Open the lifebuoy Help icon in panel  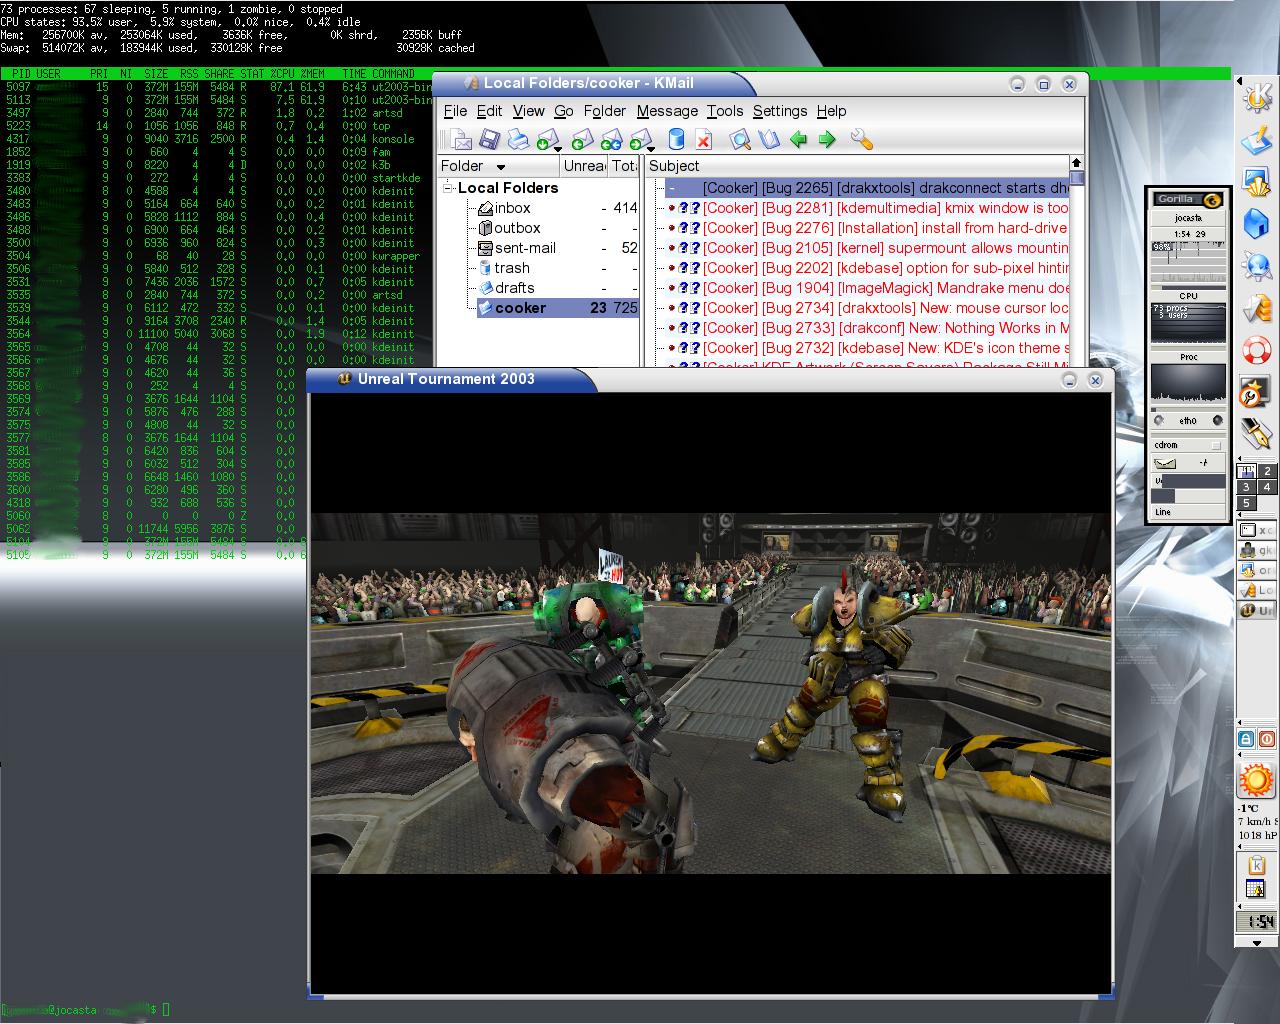(x=1256, y=351)
